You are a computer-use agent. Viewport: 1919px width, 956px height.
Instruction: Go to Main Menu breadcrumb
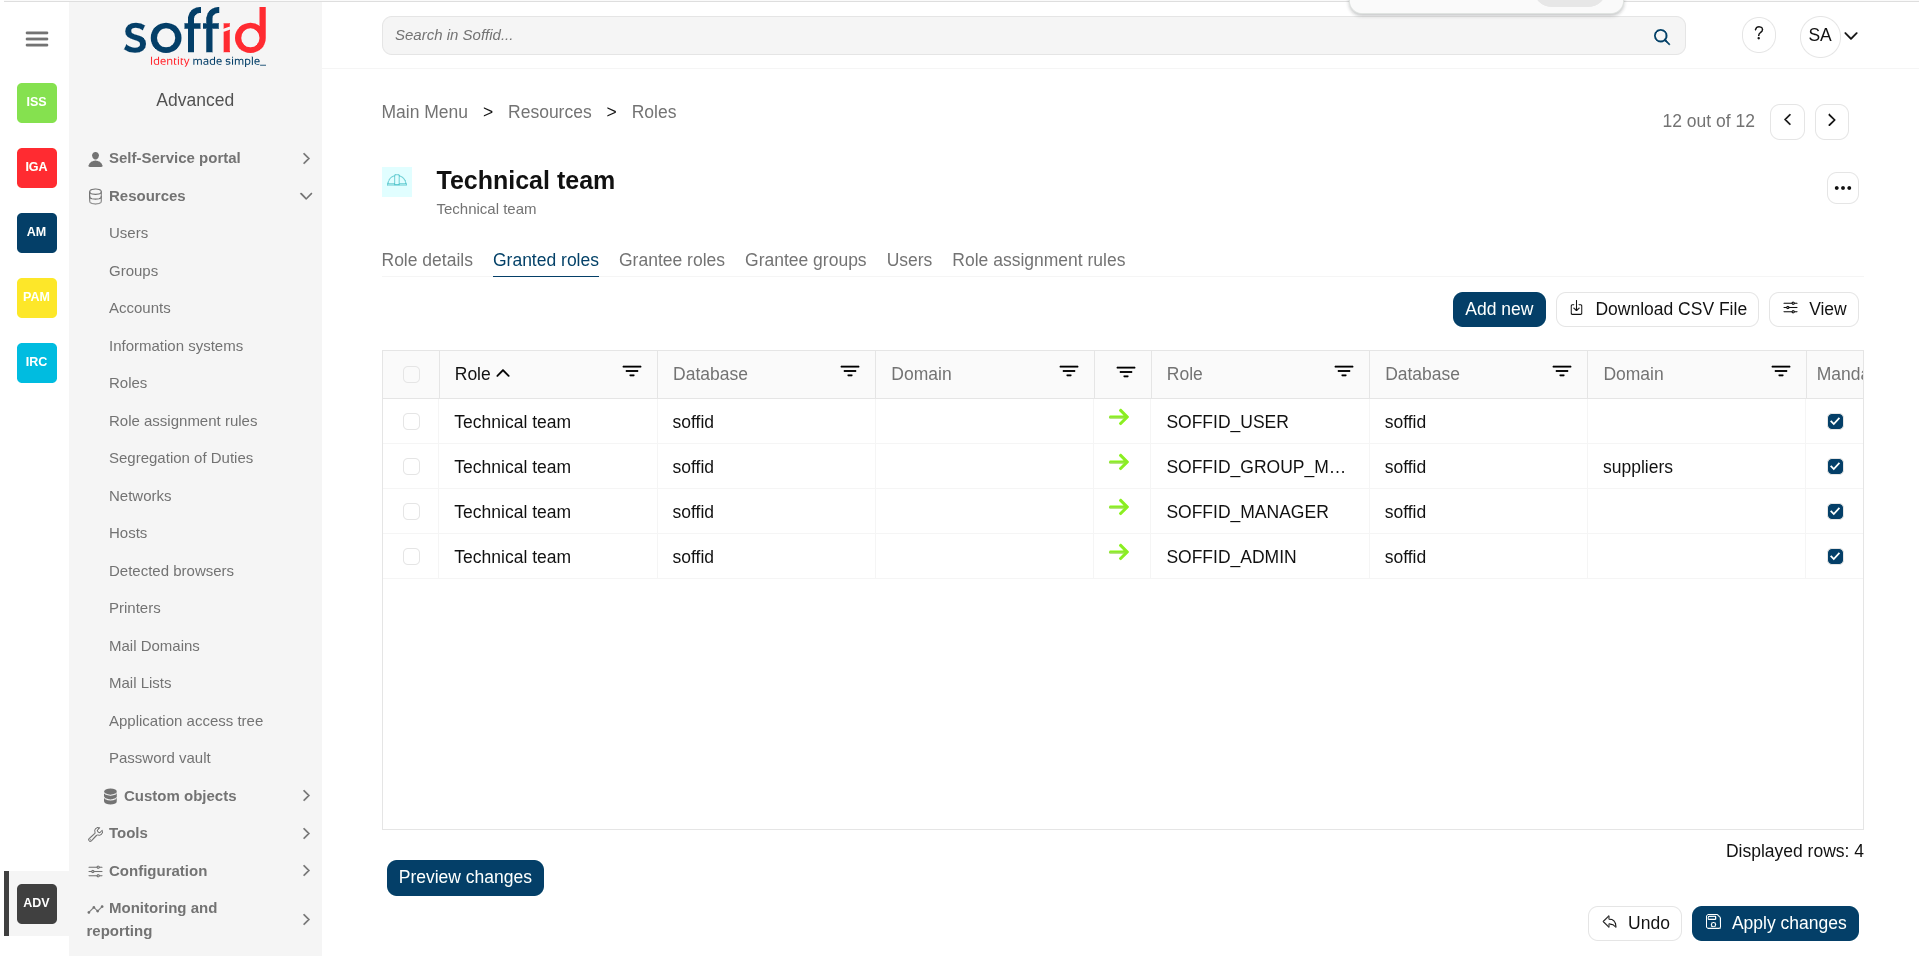[425, 112]
